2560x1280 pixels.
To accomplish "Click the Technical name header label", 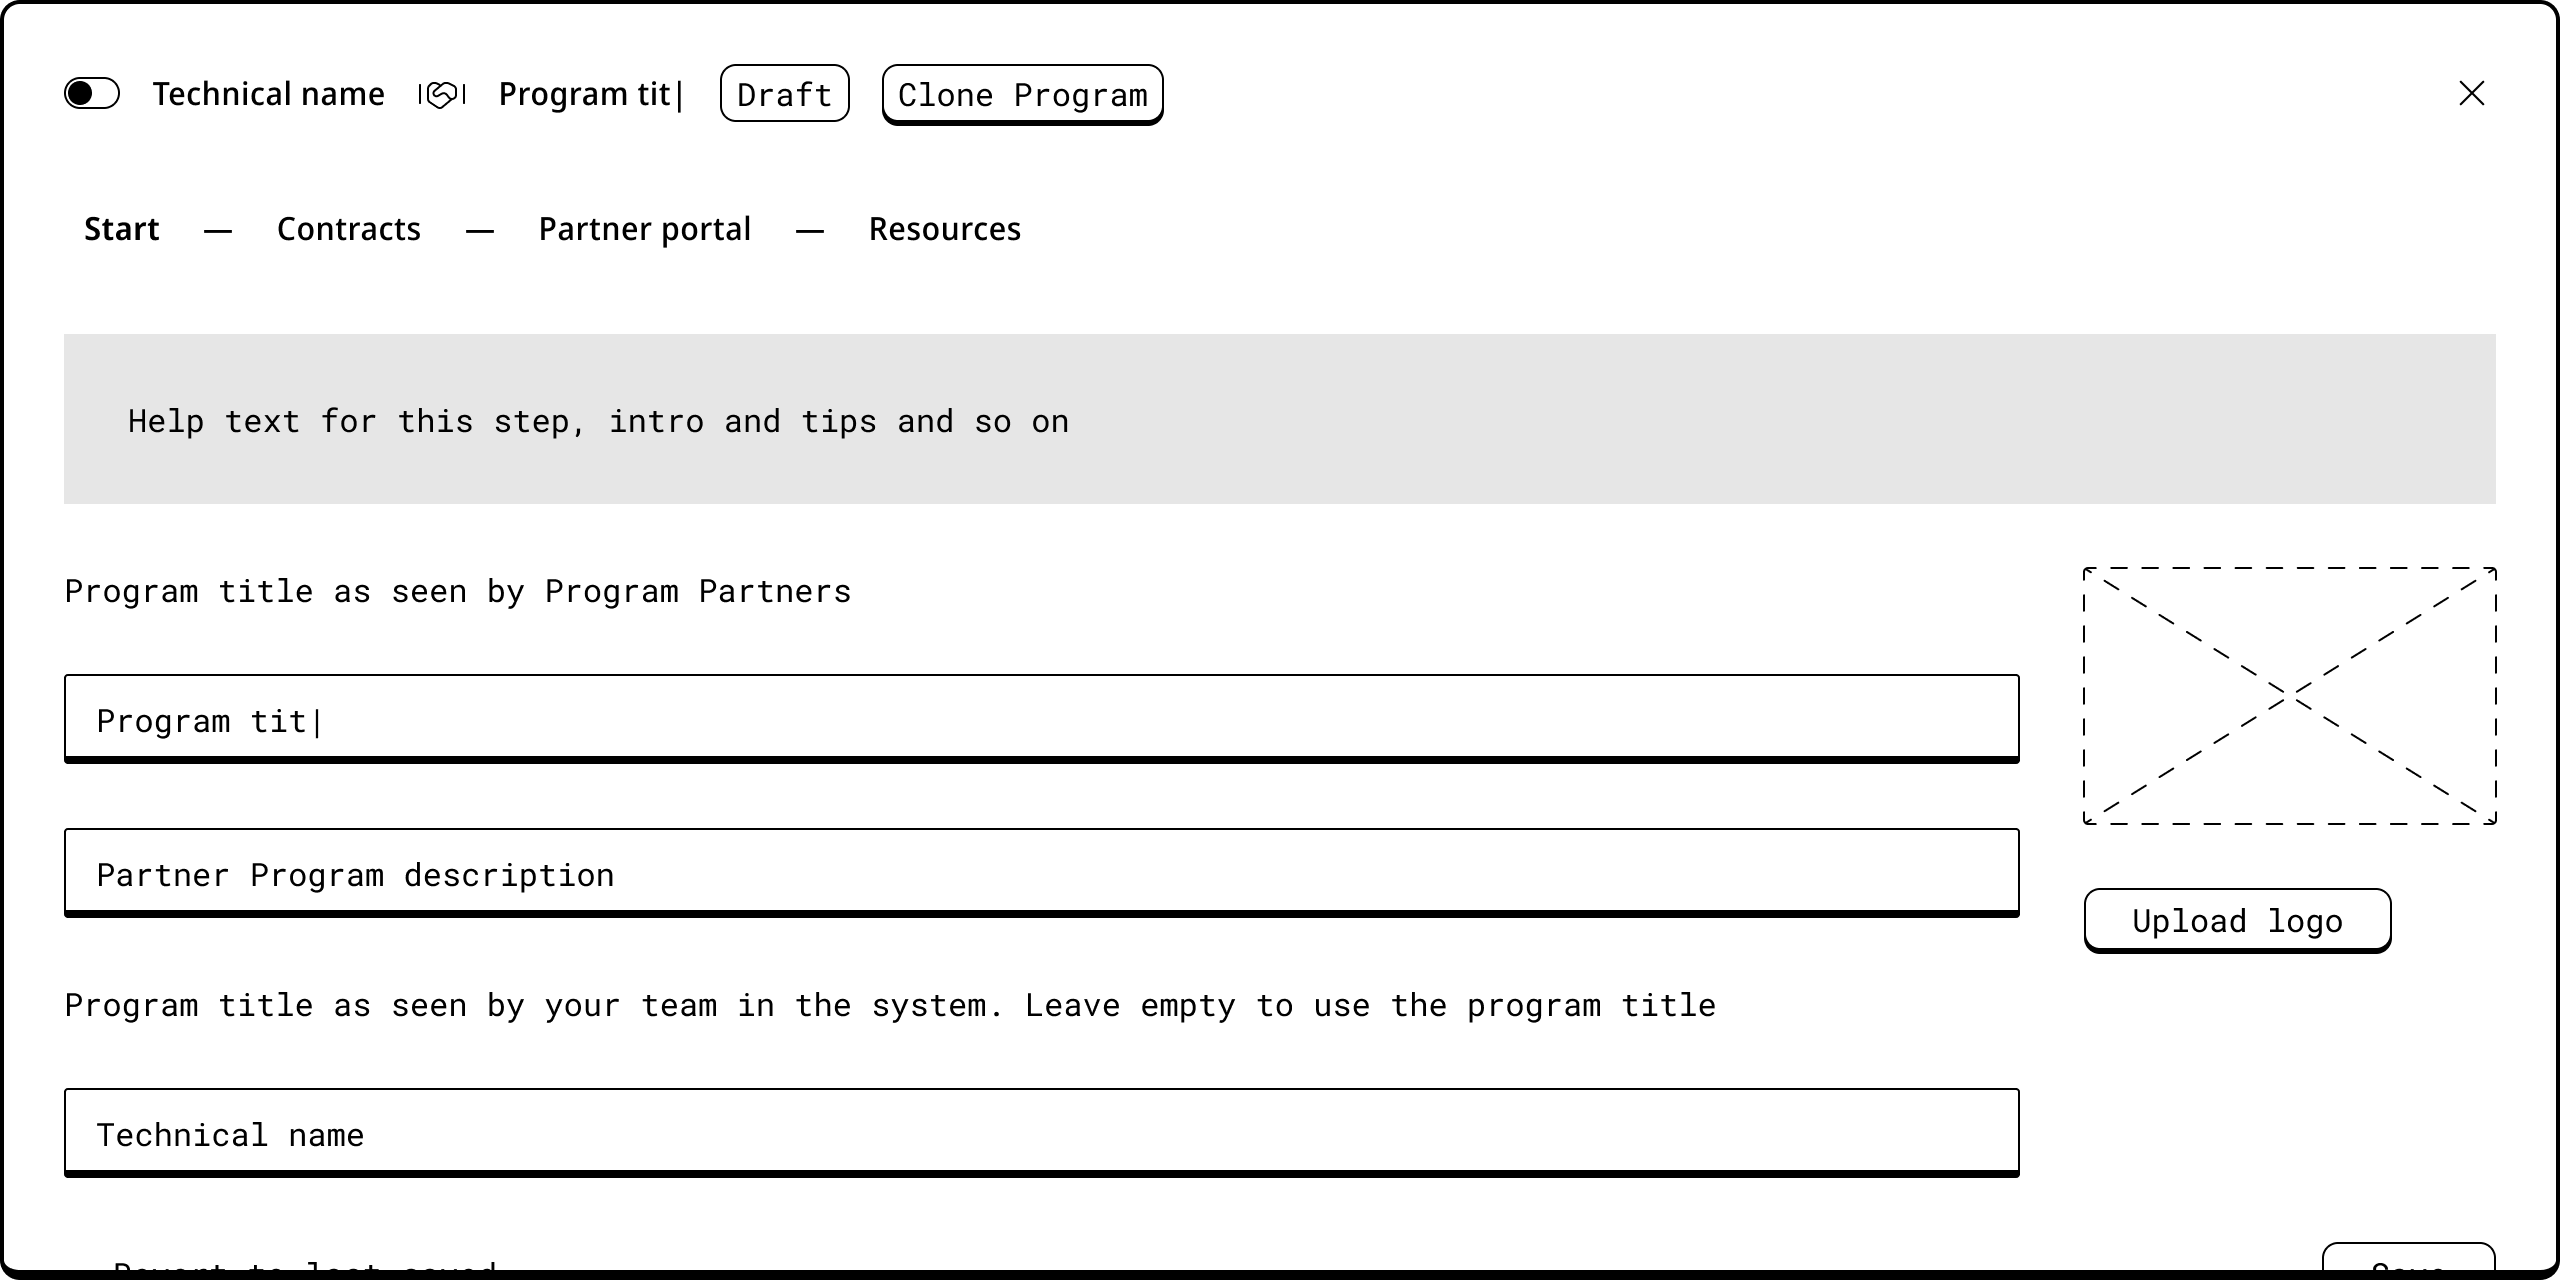I will 268,94.
